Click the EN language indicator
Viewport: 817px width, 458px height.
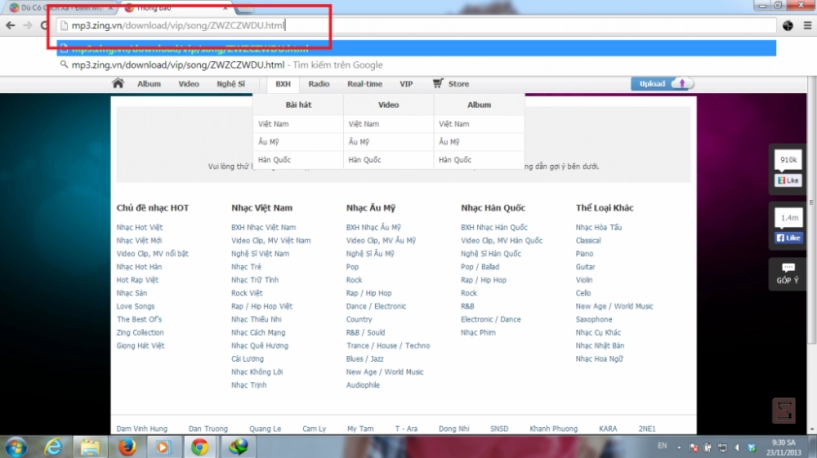(x=662, y=445)
